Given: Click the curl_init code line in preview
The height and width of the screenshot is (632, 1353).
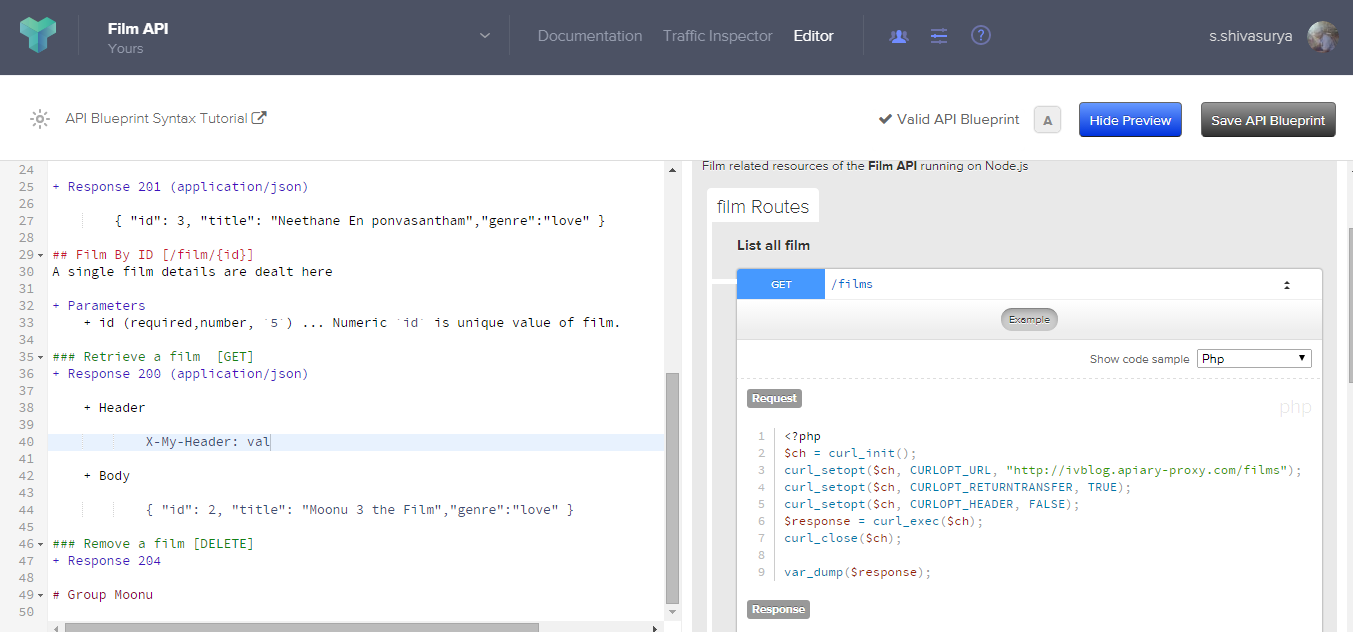Looking at the screenshot, I should point(850,453).
